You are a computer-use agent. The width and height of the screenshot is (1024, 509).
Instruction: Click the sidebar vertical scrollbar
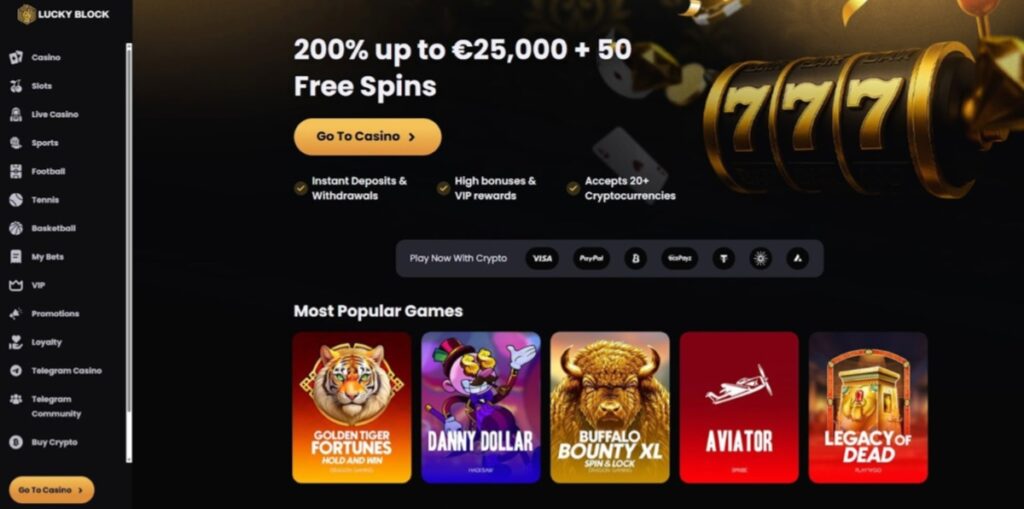[129, 253]
